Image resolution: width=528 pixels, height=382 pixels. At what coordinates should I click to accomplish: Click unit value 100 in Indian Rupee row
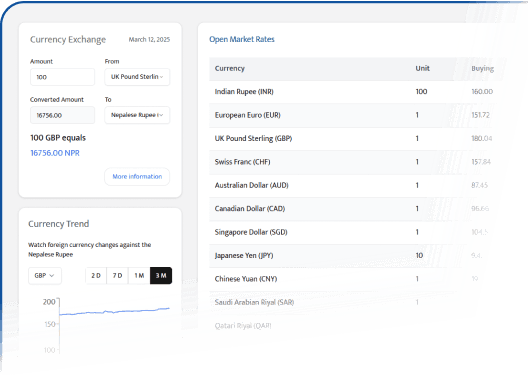tap(421, 92)
